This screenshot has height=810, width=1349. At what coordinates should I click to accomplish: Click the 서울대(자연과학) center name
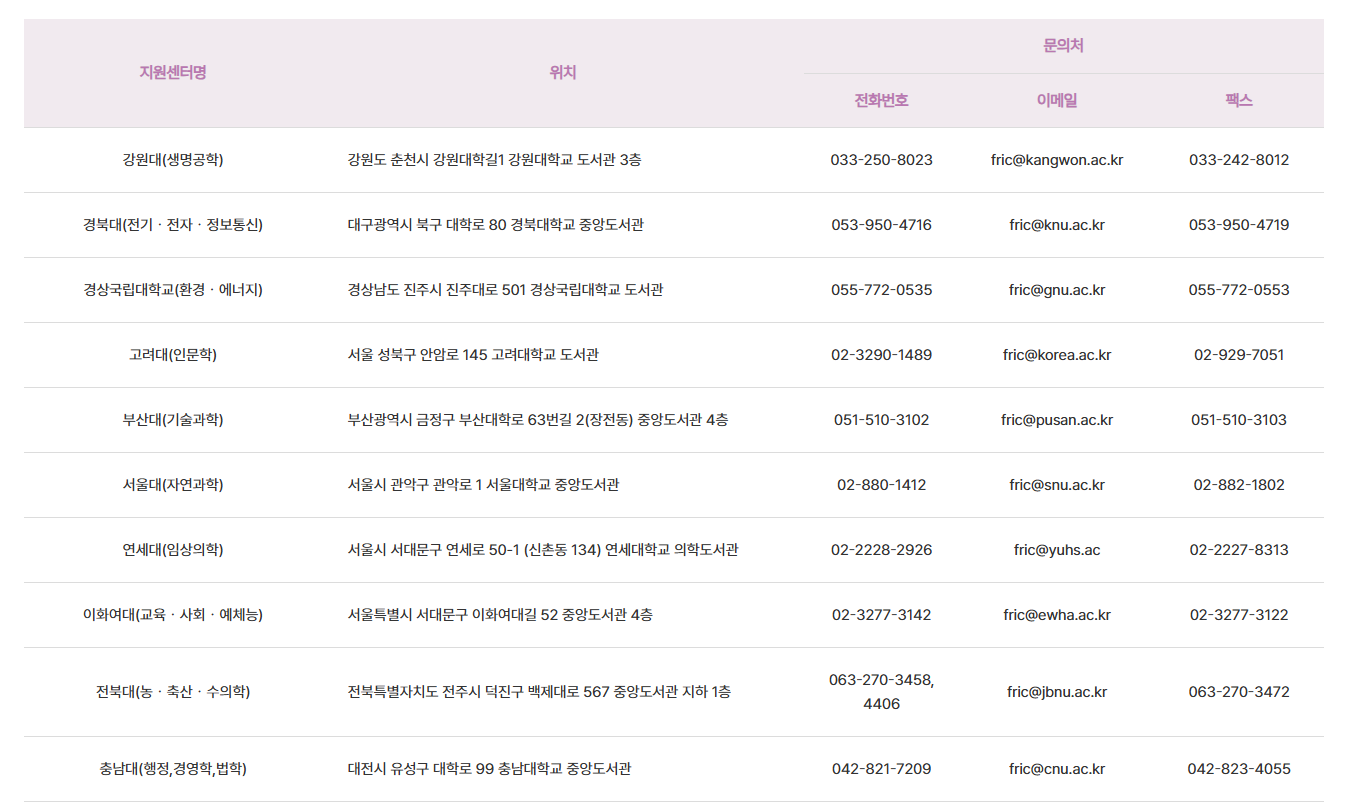coord(173,485)
